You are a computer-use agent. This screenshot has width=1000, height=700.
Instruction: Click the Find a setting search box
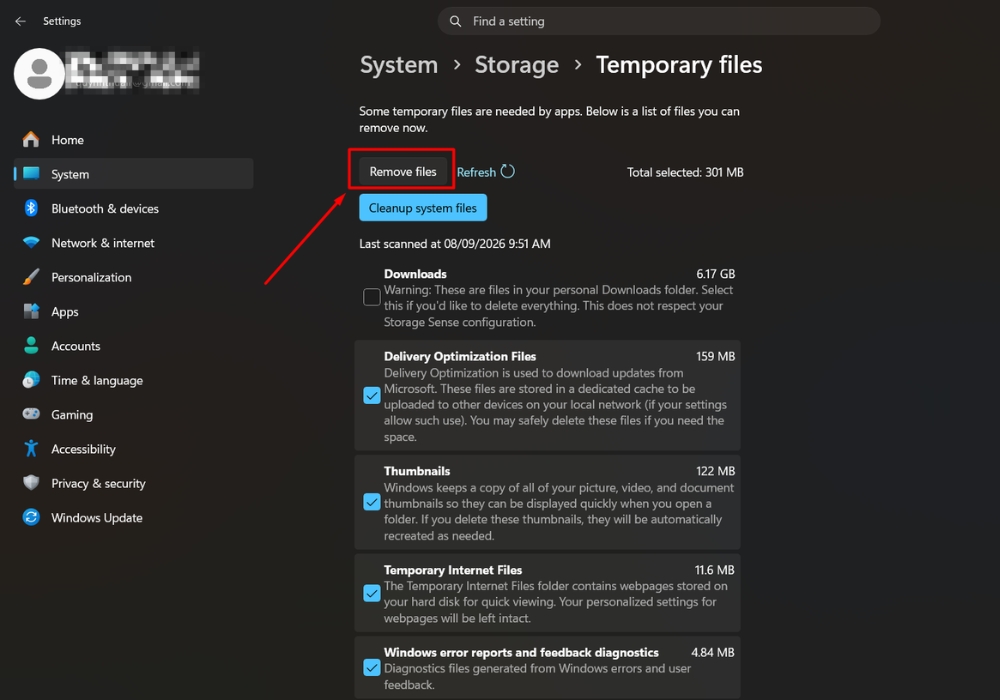pos(659,21)
